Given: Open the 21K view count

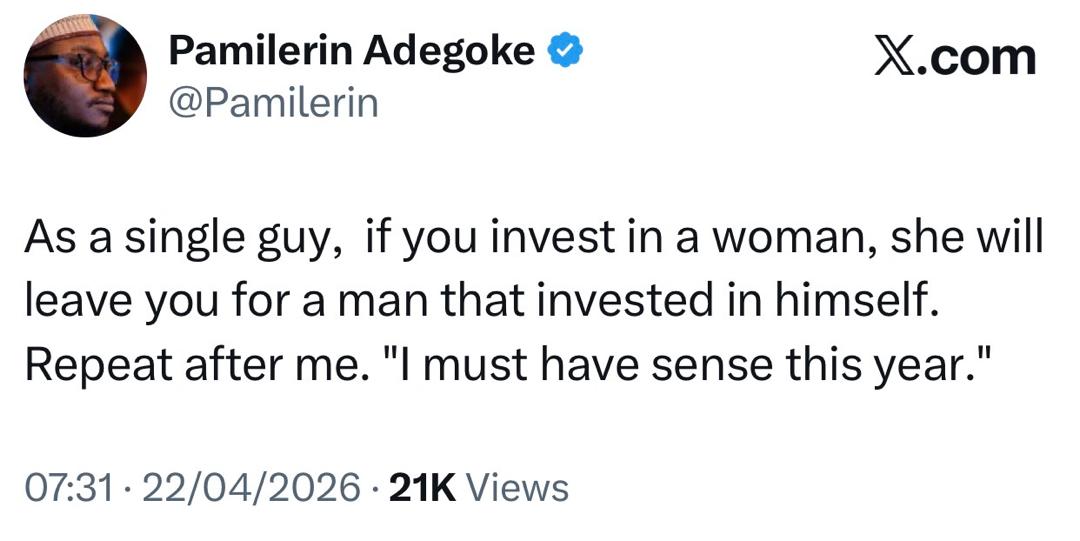Looking at the screenshot, I should tap(421, 488).
